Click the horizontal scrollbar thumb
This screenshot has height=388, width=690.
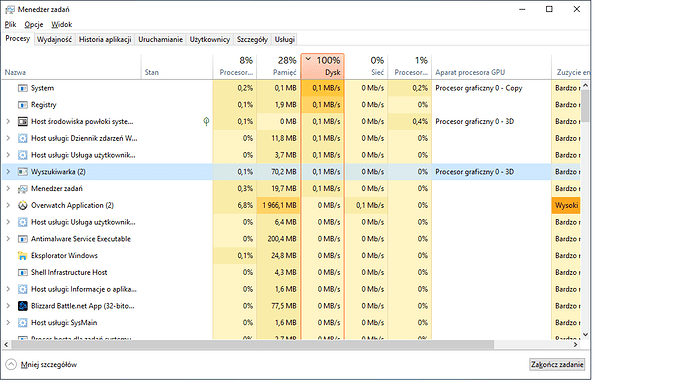pos(253,344)
